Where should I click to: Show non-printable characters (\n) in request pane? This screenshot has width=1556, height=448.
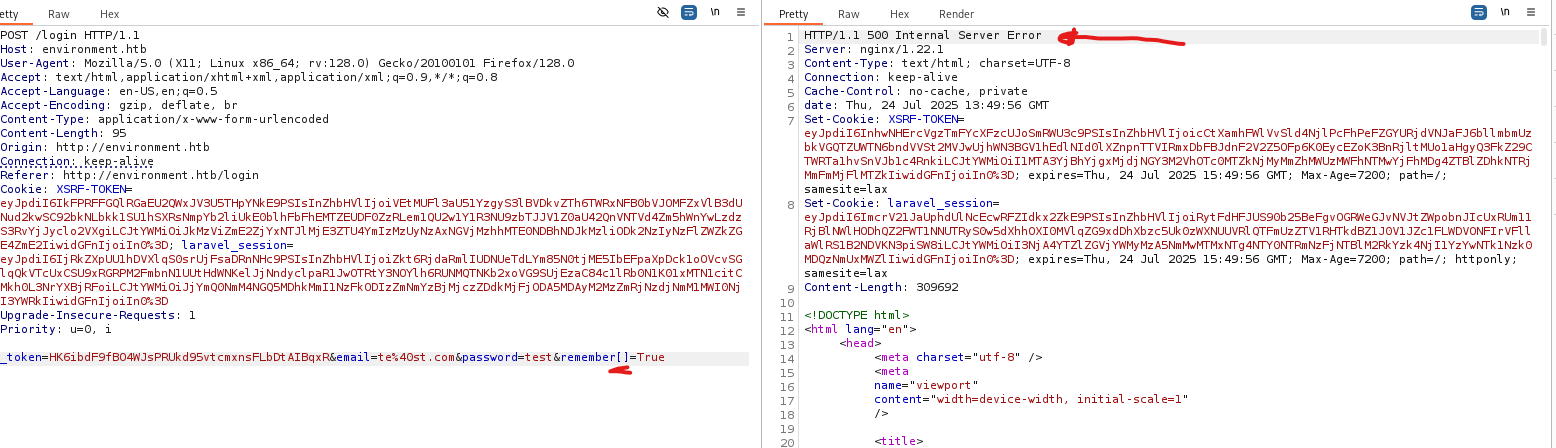tap(715, 12)
